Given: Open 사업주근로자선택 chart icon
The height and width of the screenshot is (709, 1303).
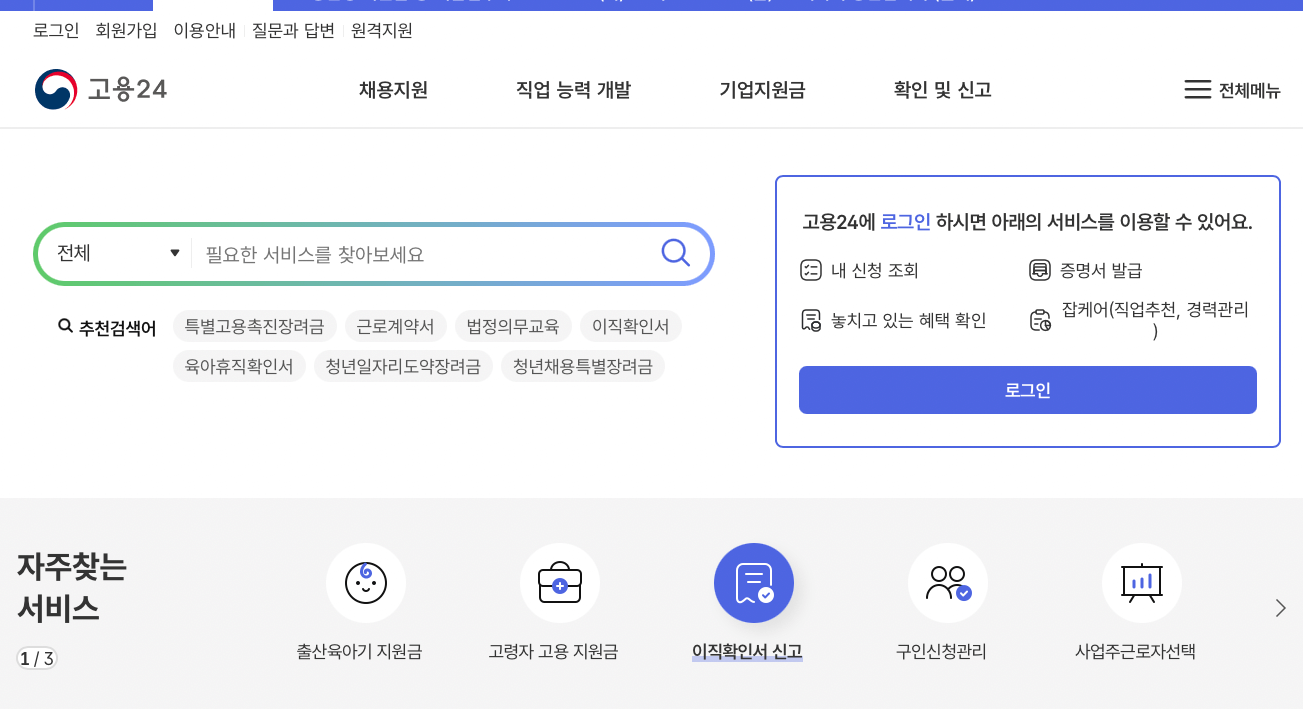Looking at the screenshot, I should [x=1141, y=583].
